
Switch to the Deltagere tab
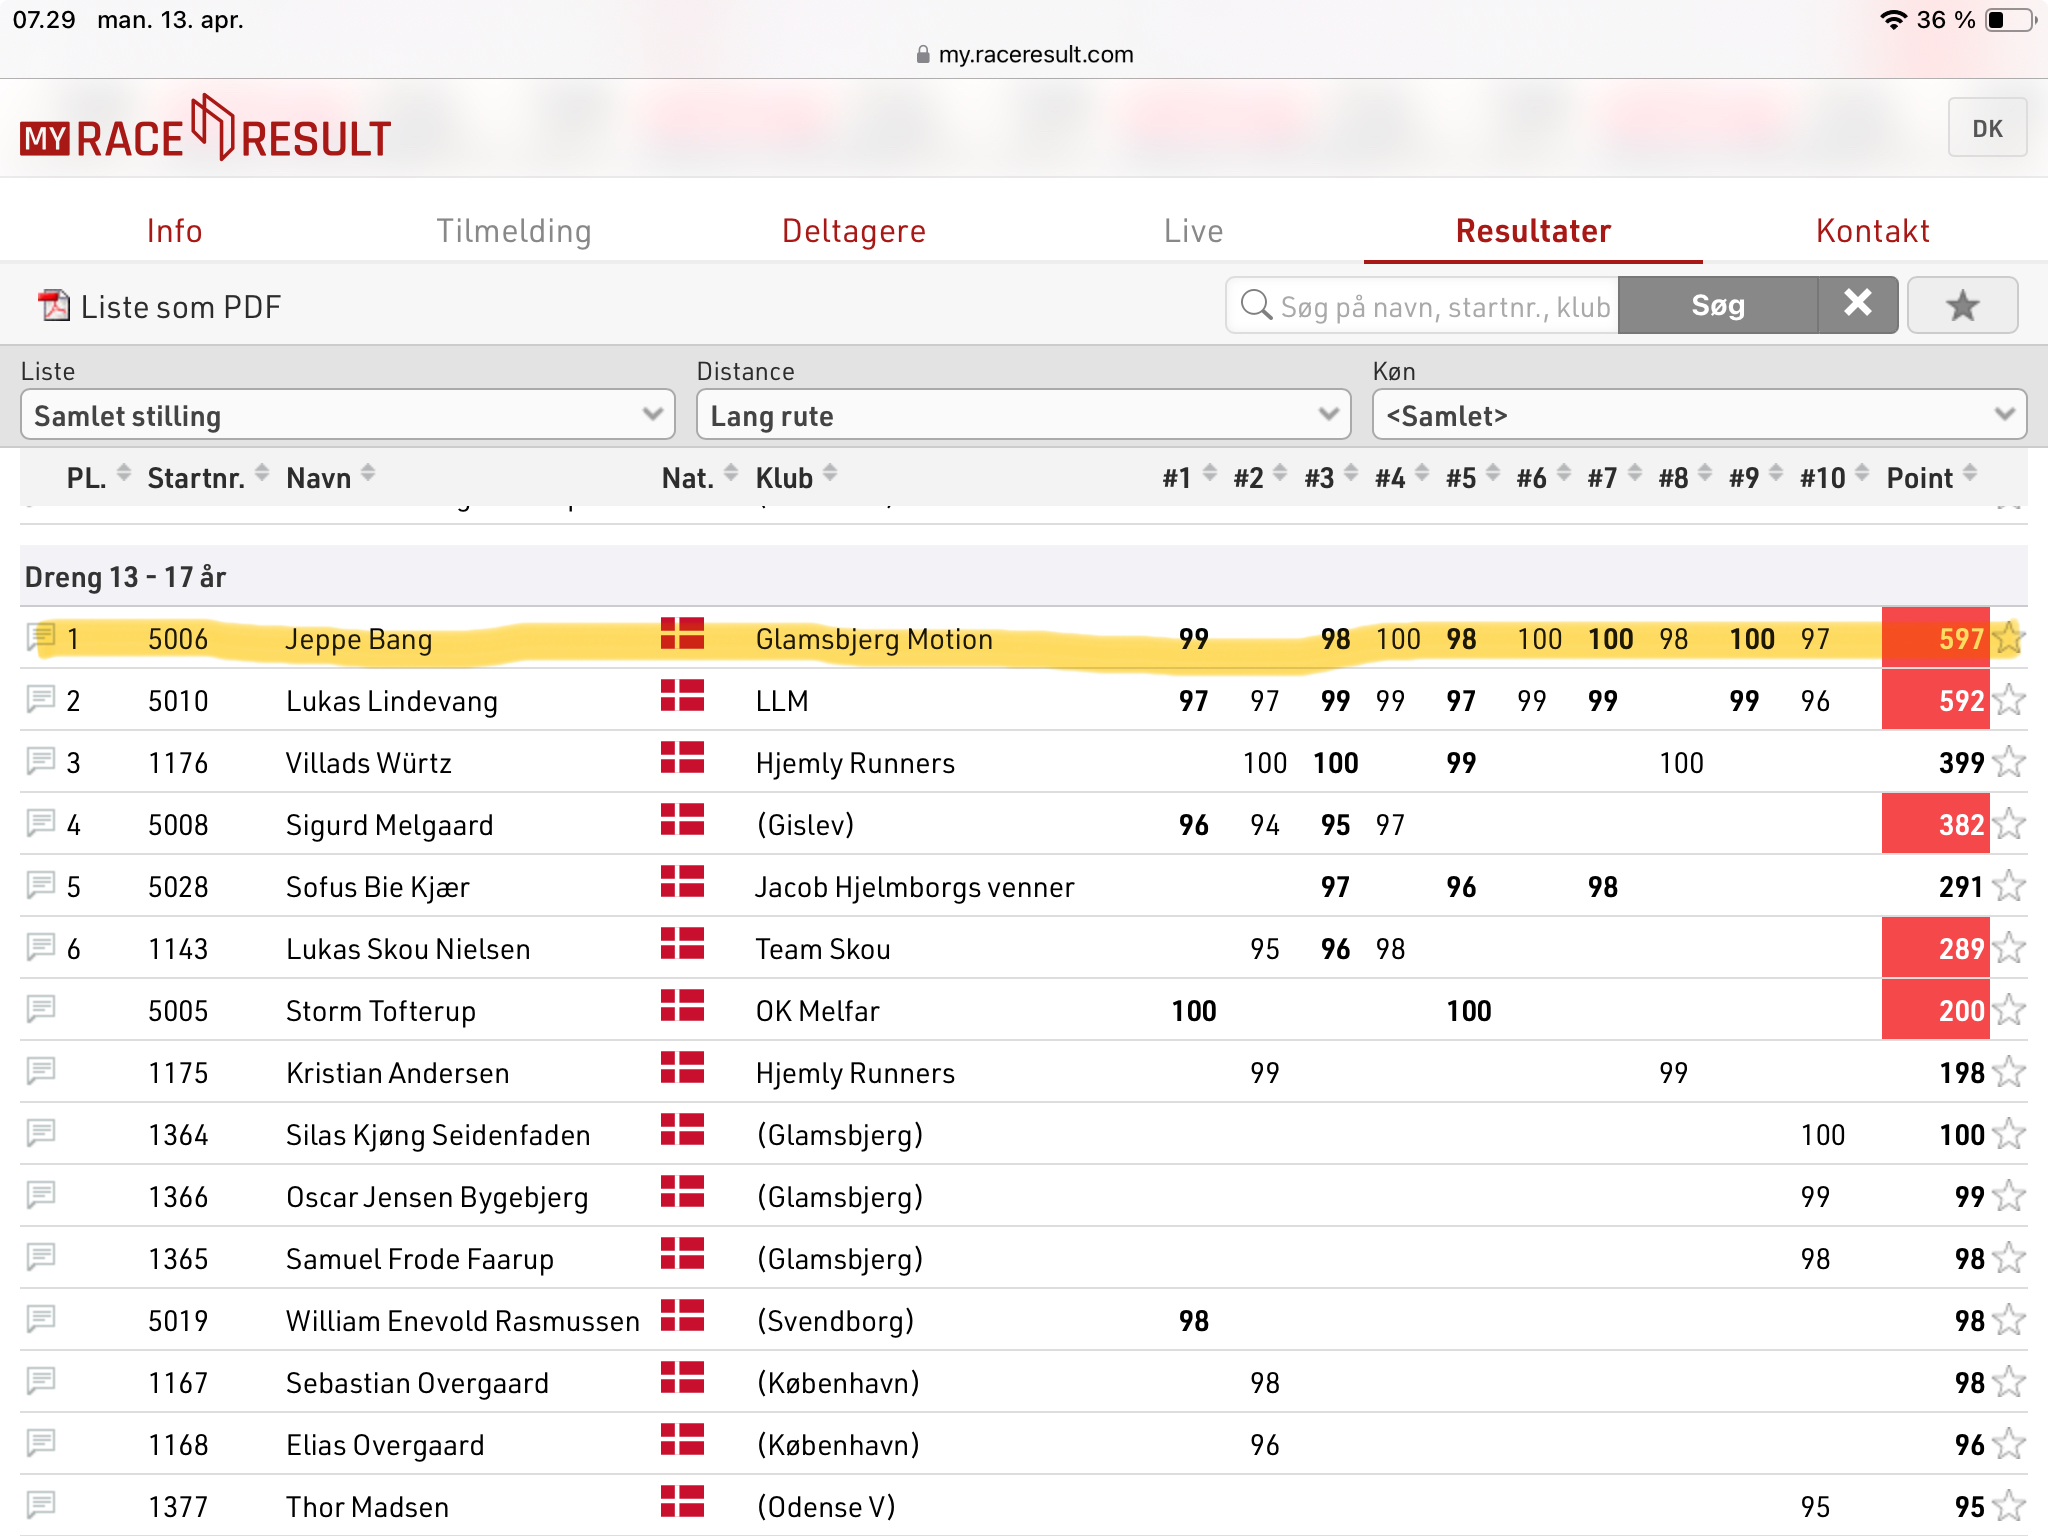[853, 231]
